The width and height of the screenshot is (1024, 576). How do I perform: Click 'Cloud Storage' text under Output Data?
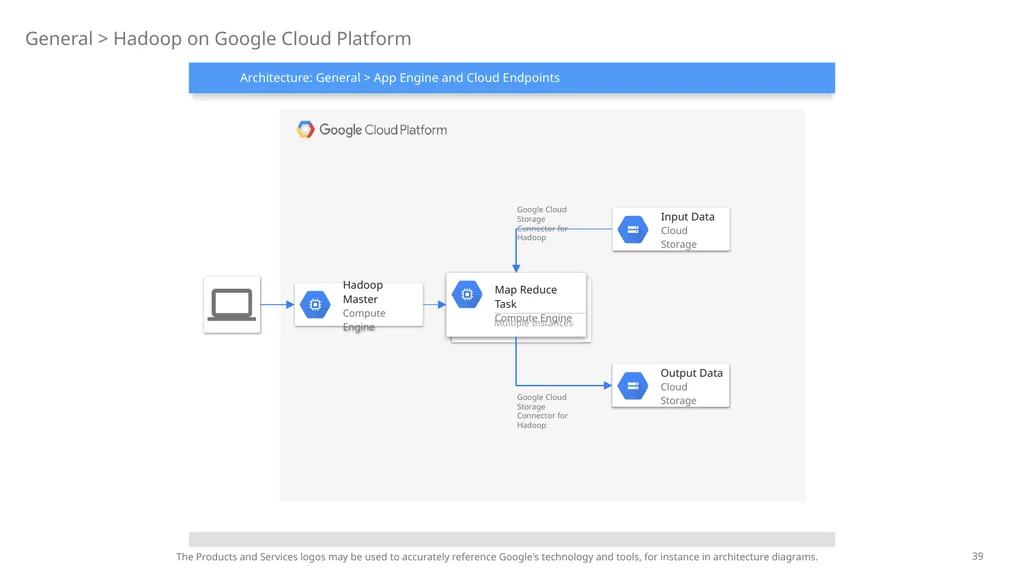(679, 393)
